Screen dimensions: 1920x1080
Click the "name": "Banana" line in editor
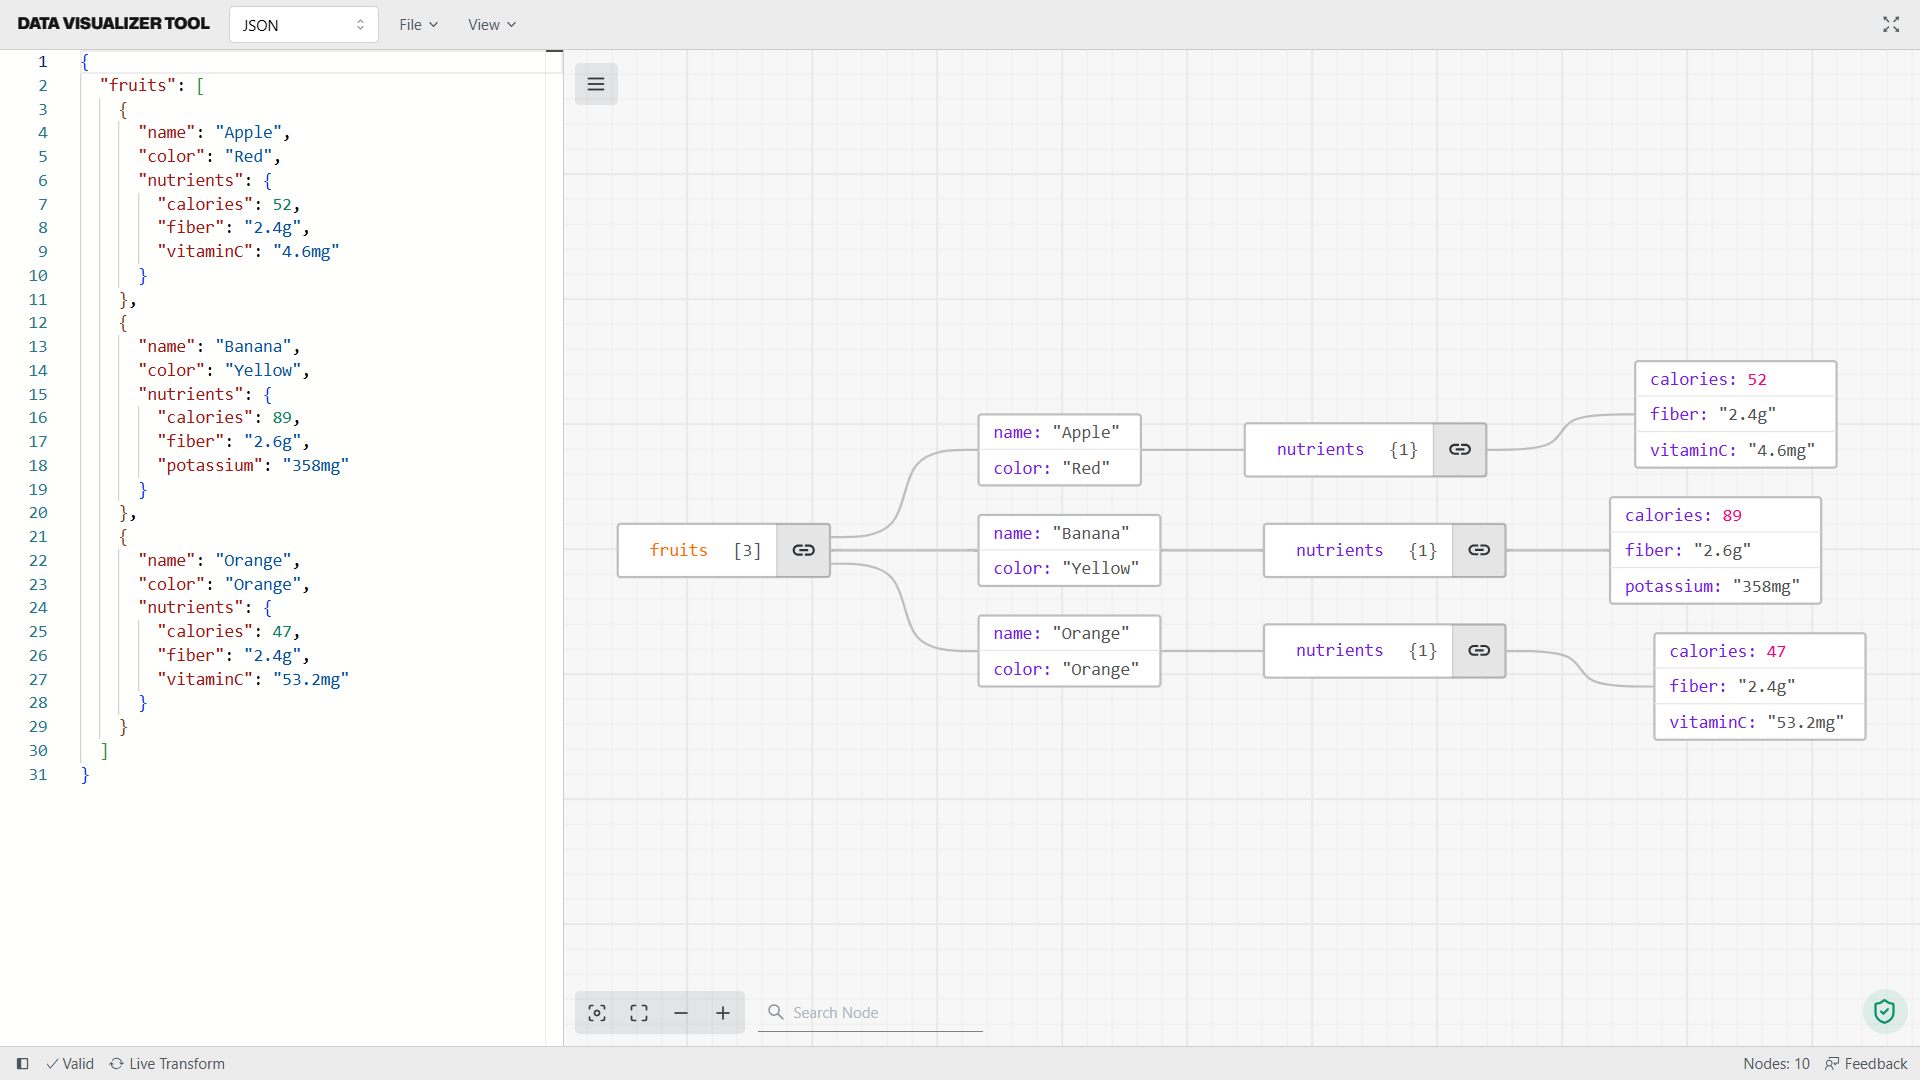pyautogui.click(x=219, y=346)
